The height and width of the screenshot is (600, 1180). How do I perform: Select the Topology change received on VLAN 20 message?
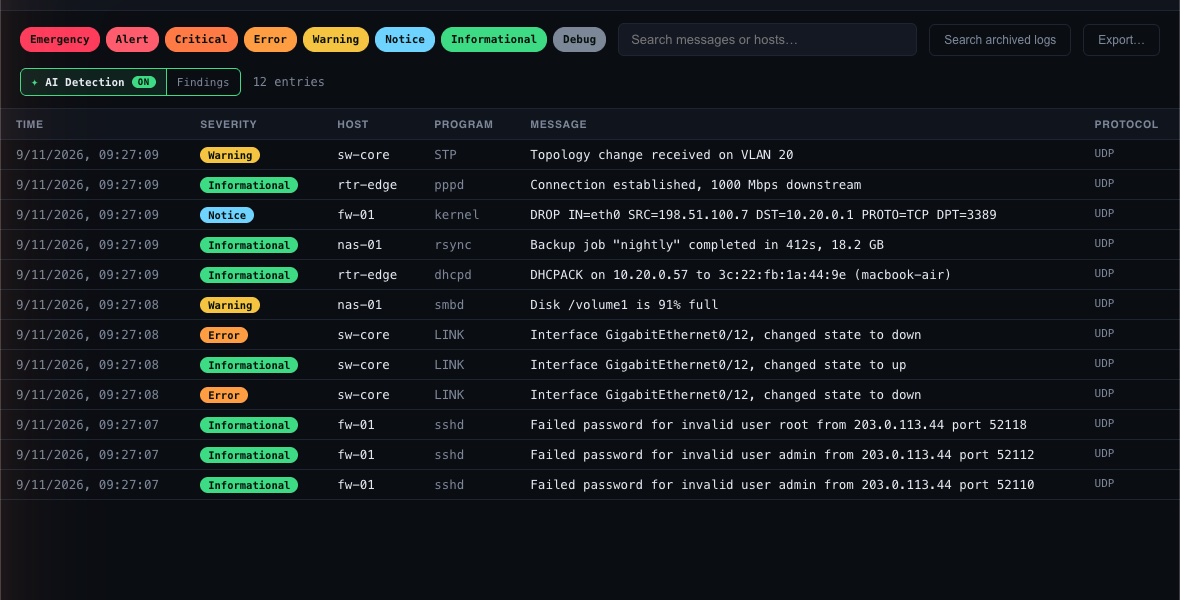coord(661,154)
